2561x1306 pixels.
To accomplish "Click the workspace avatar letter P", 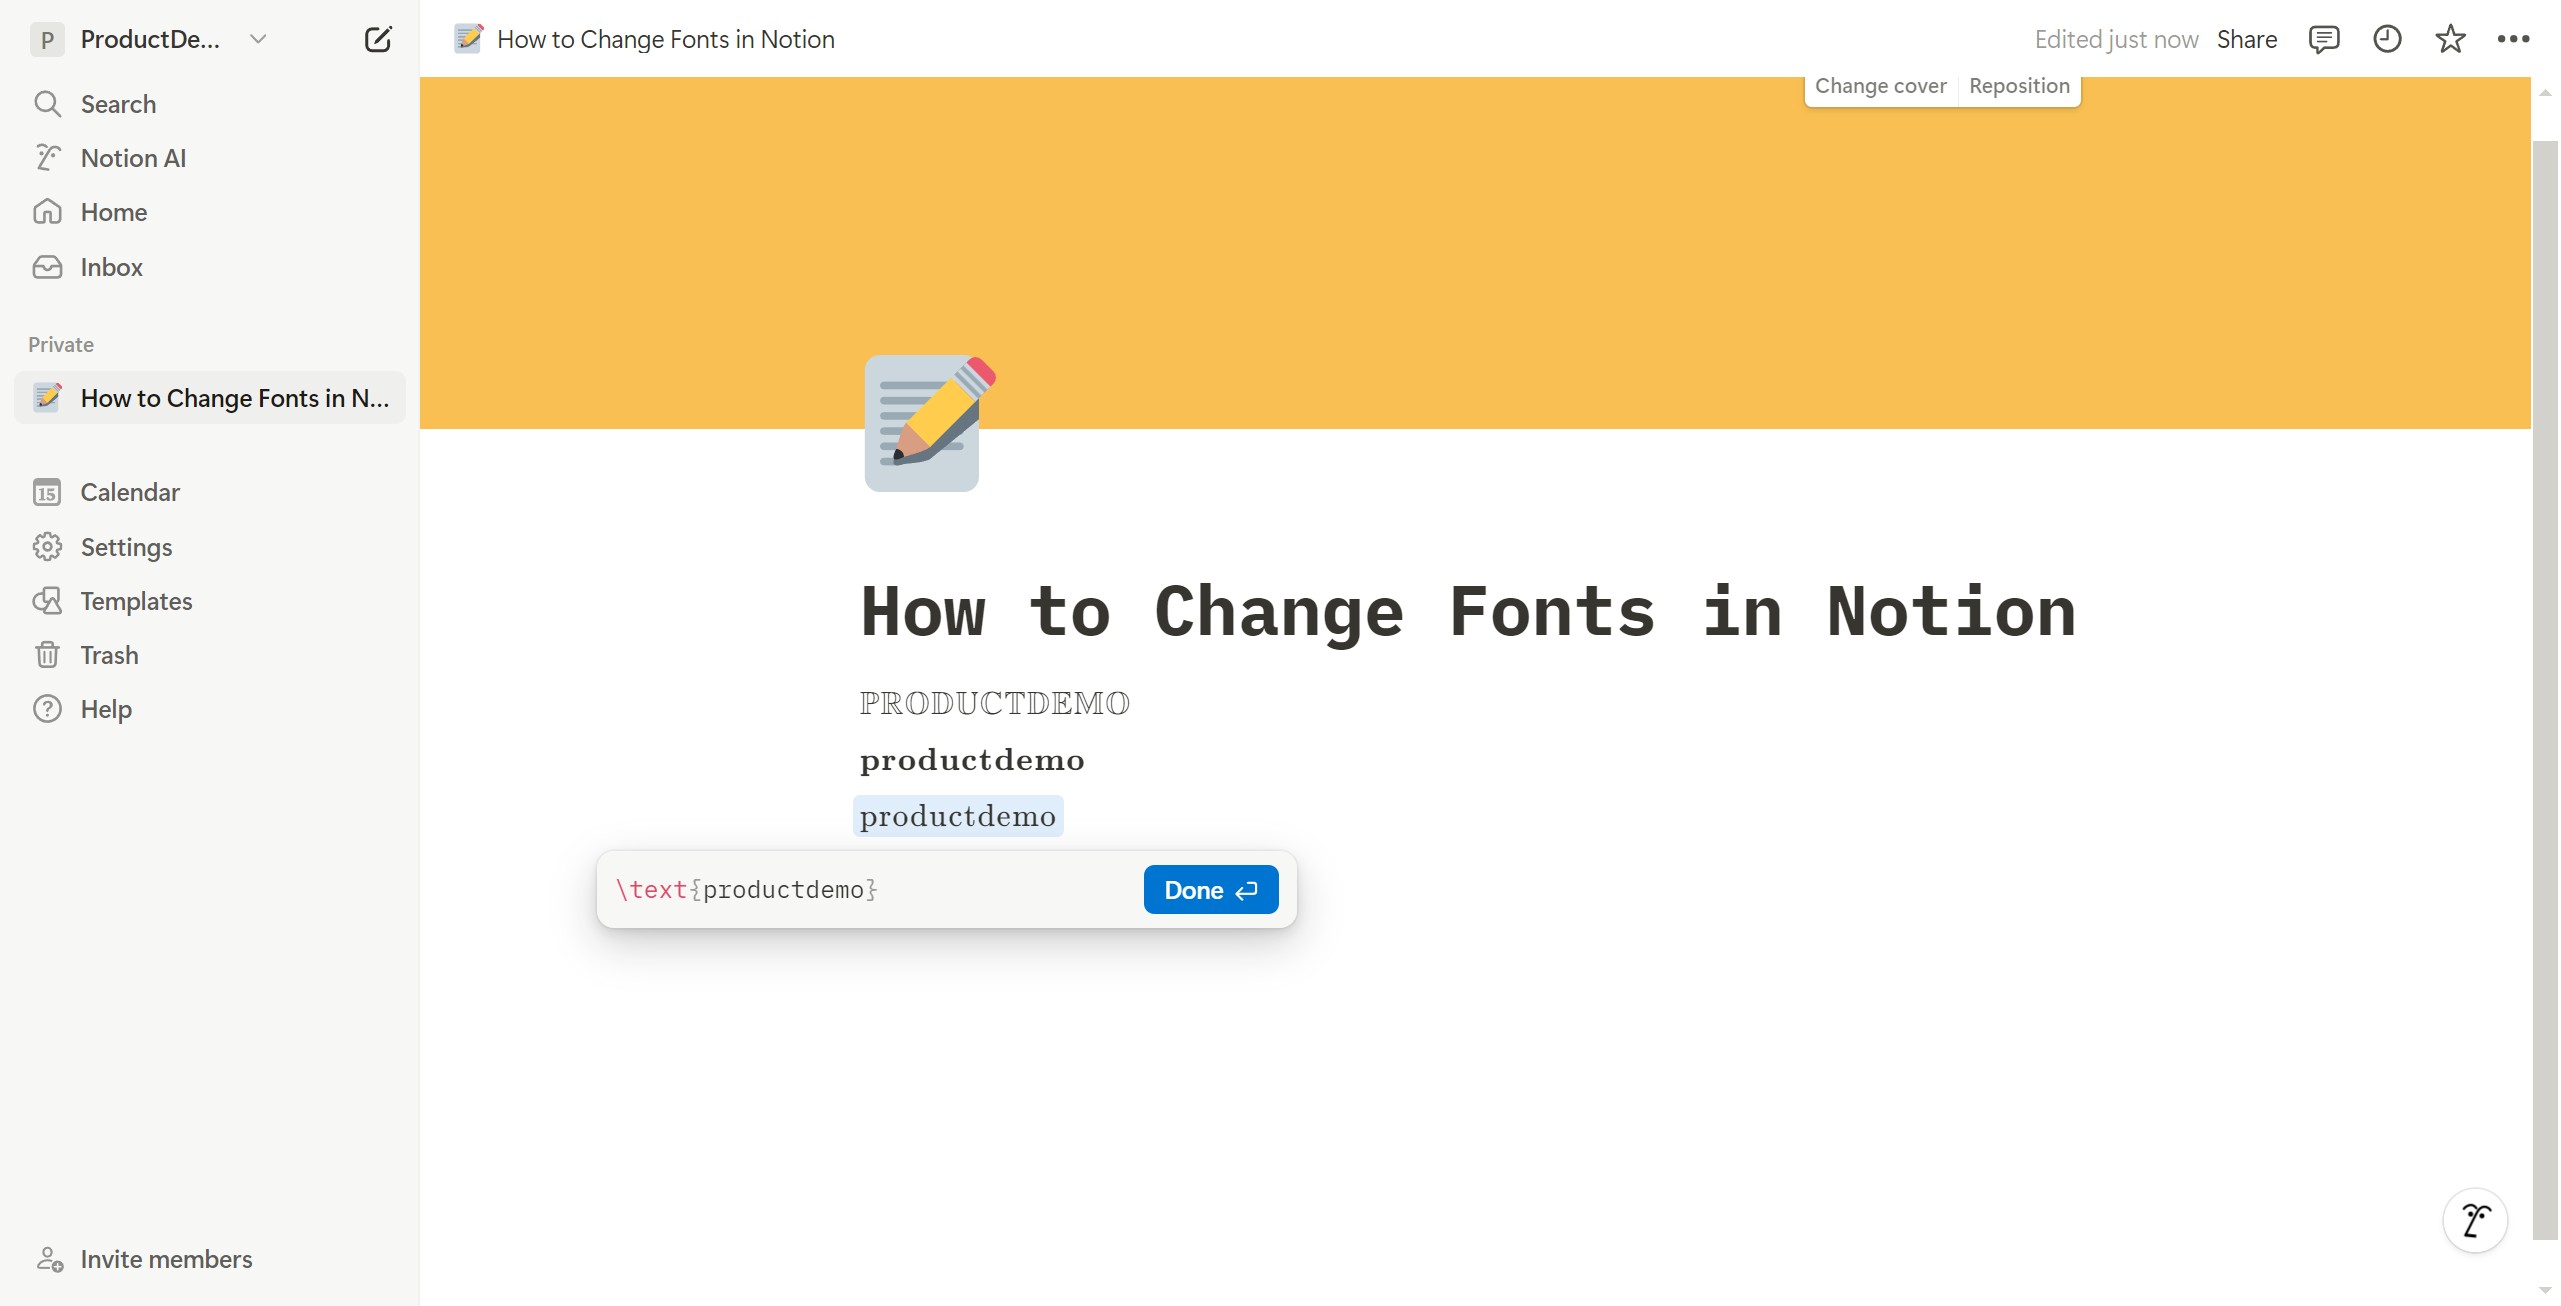I will click(47, 40).
